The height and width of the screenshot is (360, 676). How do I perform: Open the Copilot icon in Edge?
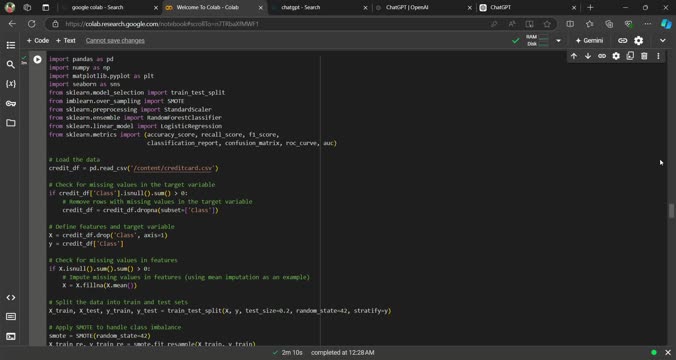(666, 24)
